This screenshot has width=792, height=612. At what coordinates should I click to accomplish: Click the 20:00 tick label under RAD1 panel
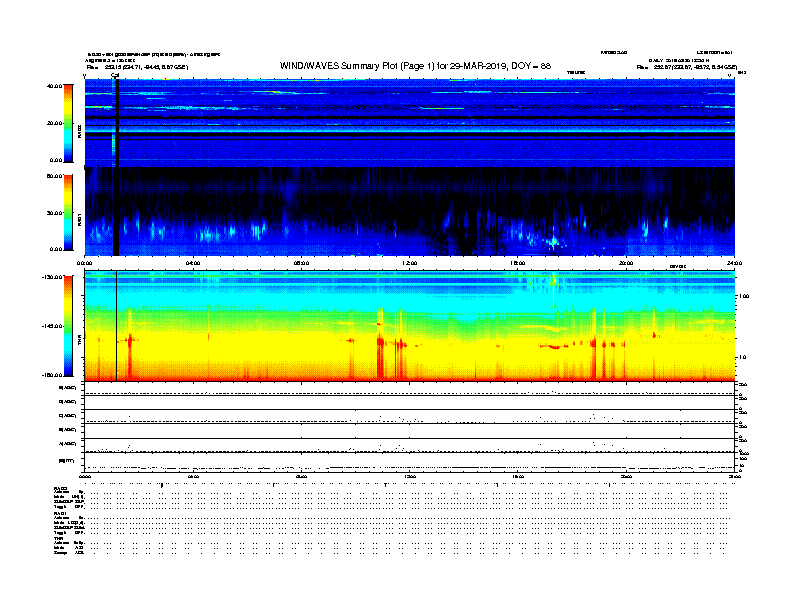pyautogui.click(x=626, y=263)
